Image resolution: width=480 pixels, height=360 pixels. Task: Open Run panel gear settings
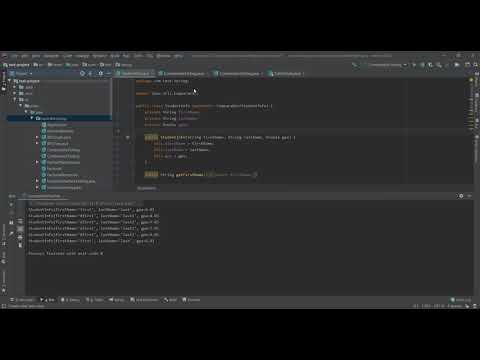(x=461, y=196)
